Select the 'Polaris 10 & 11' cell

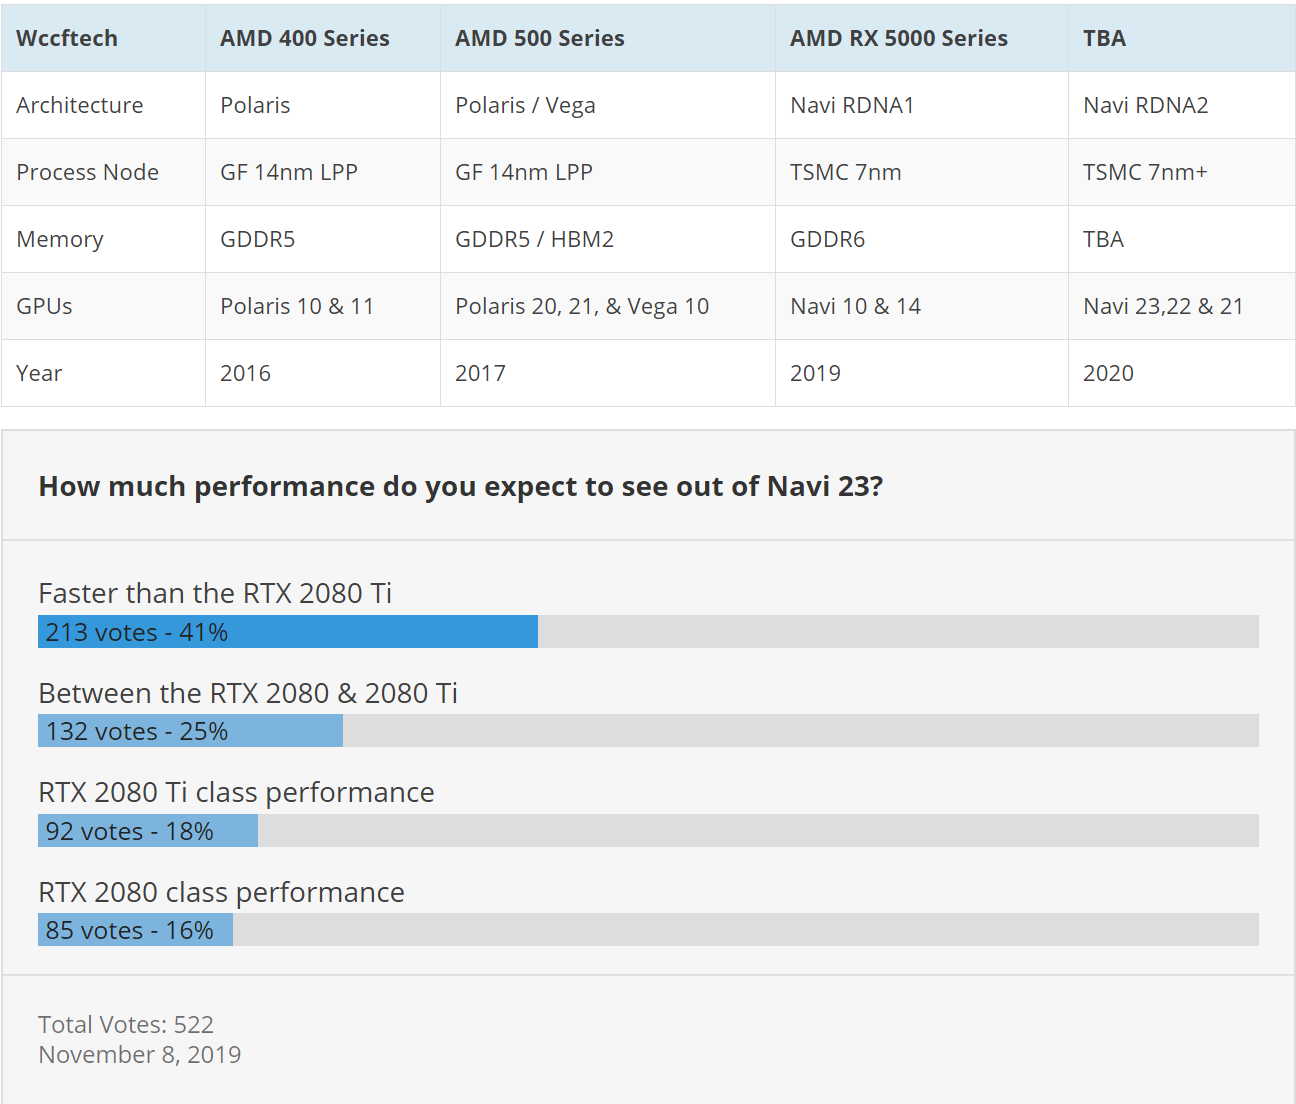(x=323, y=306)
